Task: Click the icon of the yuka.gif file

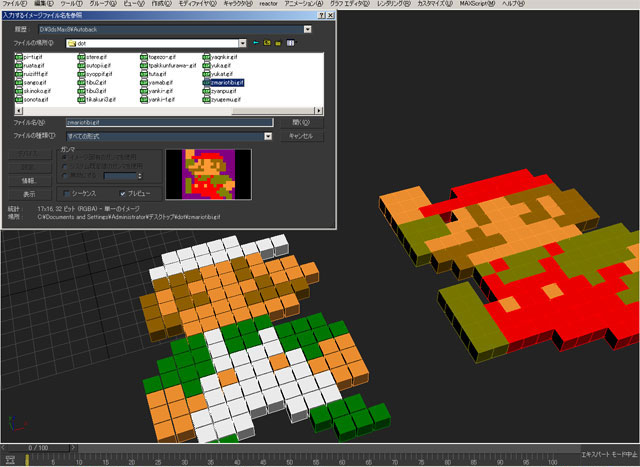Action: [x=206, y=66]
